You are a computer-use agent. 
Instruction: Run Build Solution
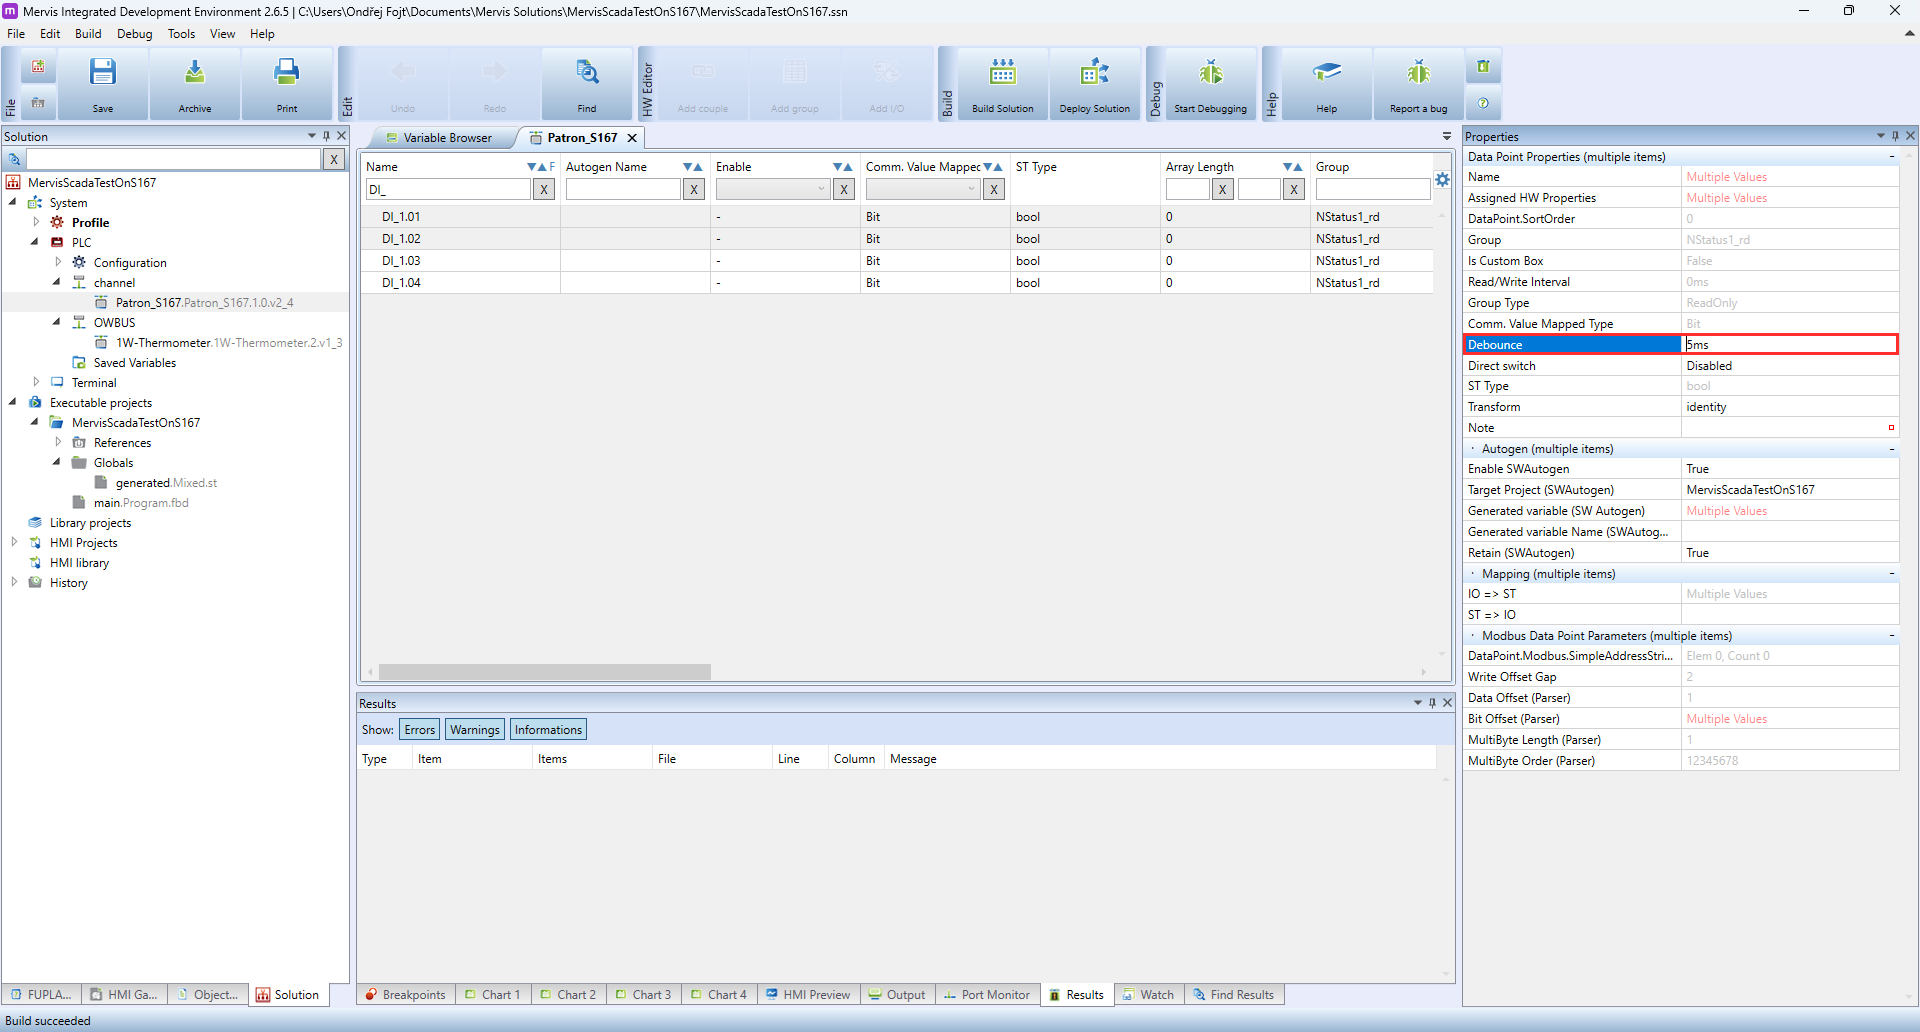pos(1002,83)
